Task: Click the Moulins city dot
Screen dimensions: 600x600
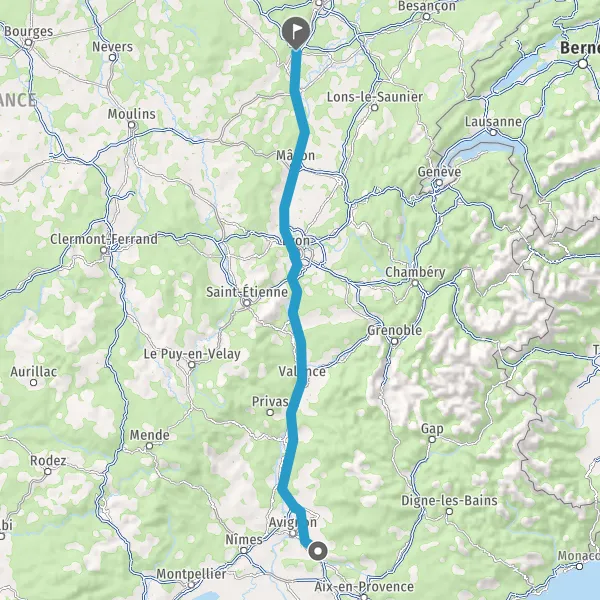Action: [132, 125]
